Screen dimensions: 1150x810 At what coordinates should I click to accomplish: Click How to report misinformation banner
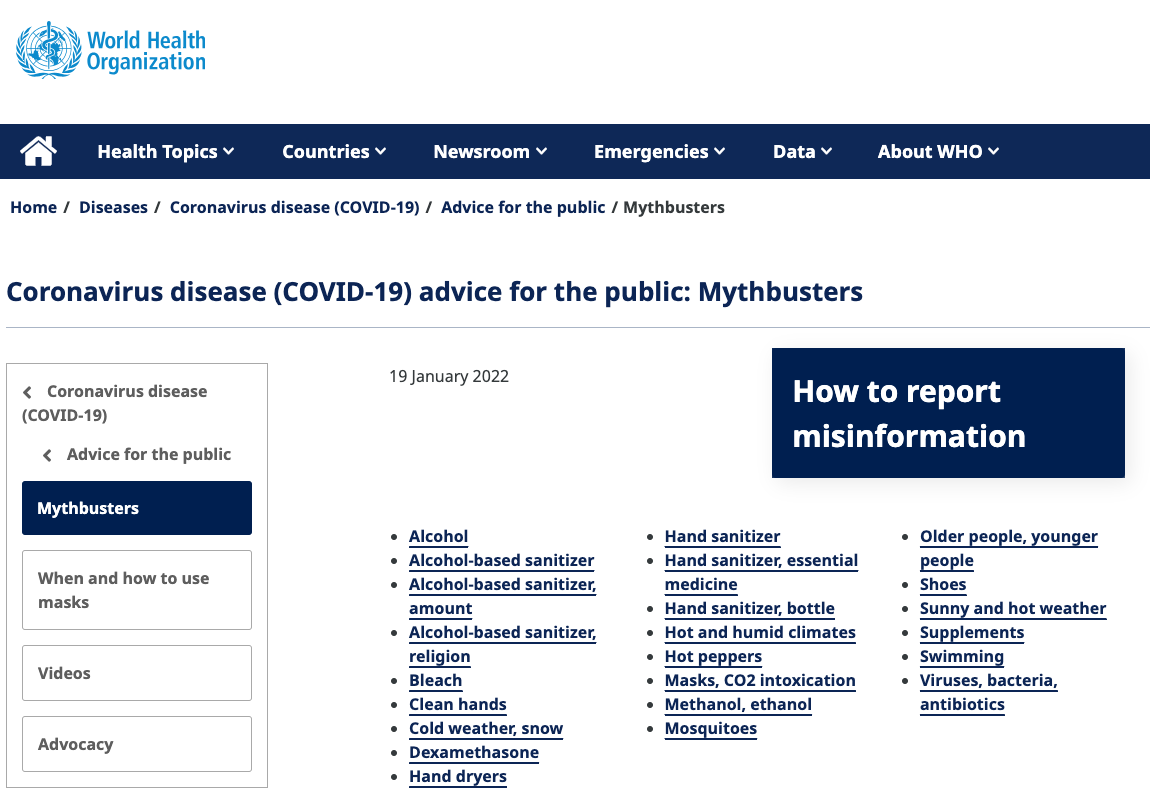pos(948,413)
